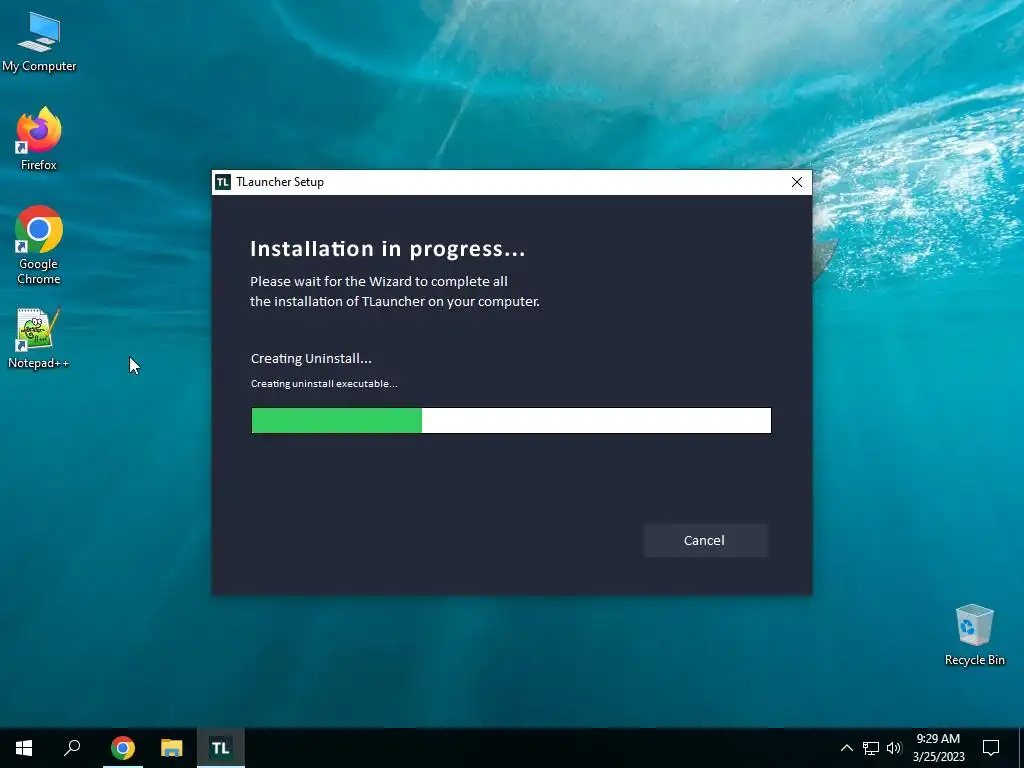Viewport: 1024px width, 768px height.
Task: Show hidden system tray icons
Action: tap(846, 748)
